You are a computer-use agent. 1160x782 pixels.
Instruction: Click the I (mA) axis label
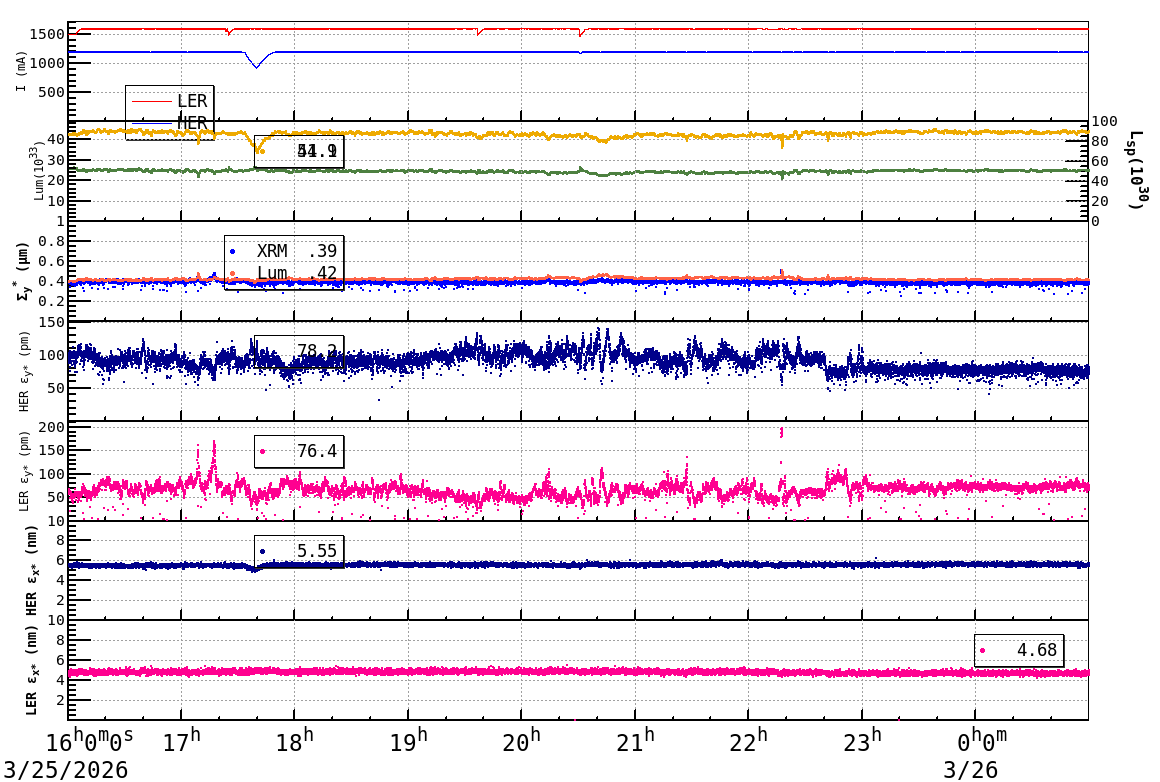click(21, 72)
